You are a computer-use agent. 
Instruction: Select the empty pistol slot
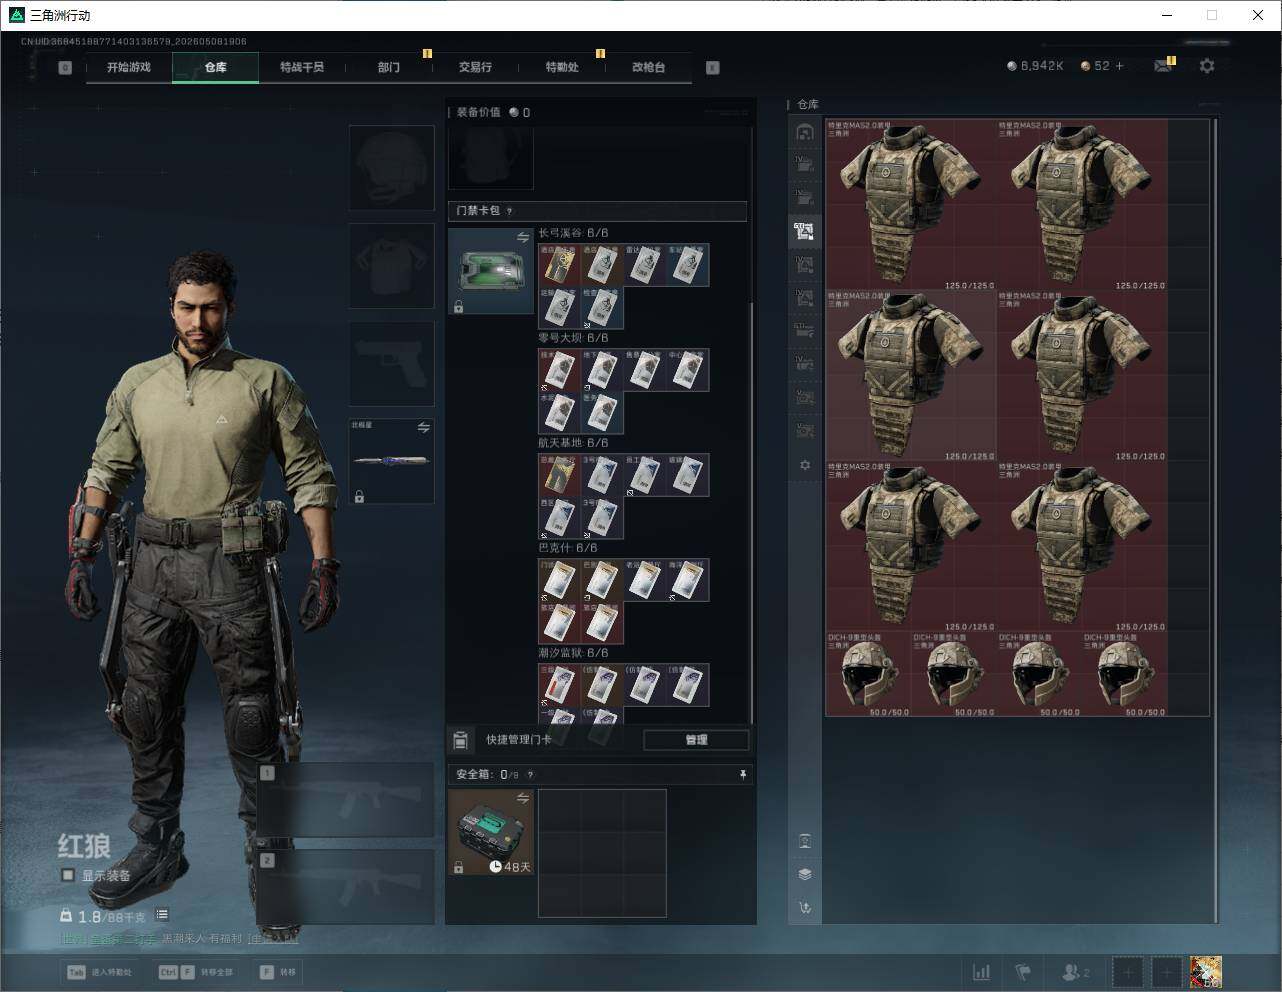tap(392, 363)
